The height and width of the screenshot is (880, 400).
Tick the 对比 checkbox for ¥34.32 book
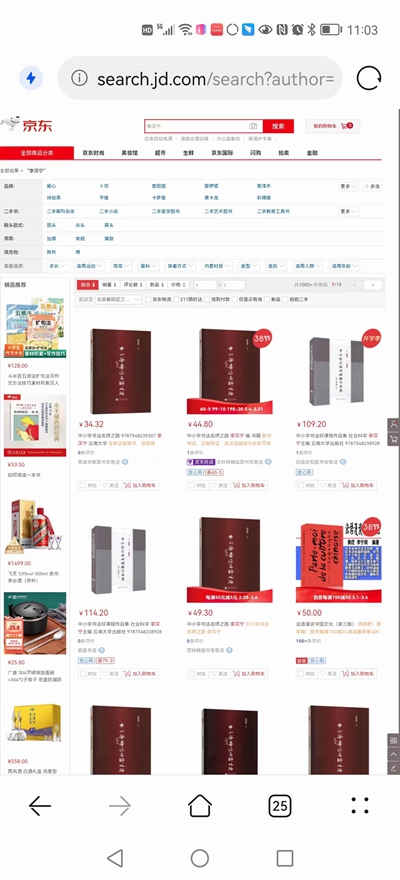click(83, 485)
